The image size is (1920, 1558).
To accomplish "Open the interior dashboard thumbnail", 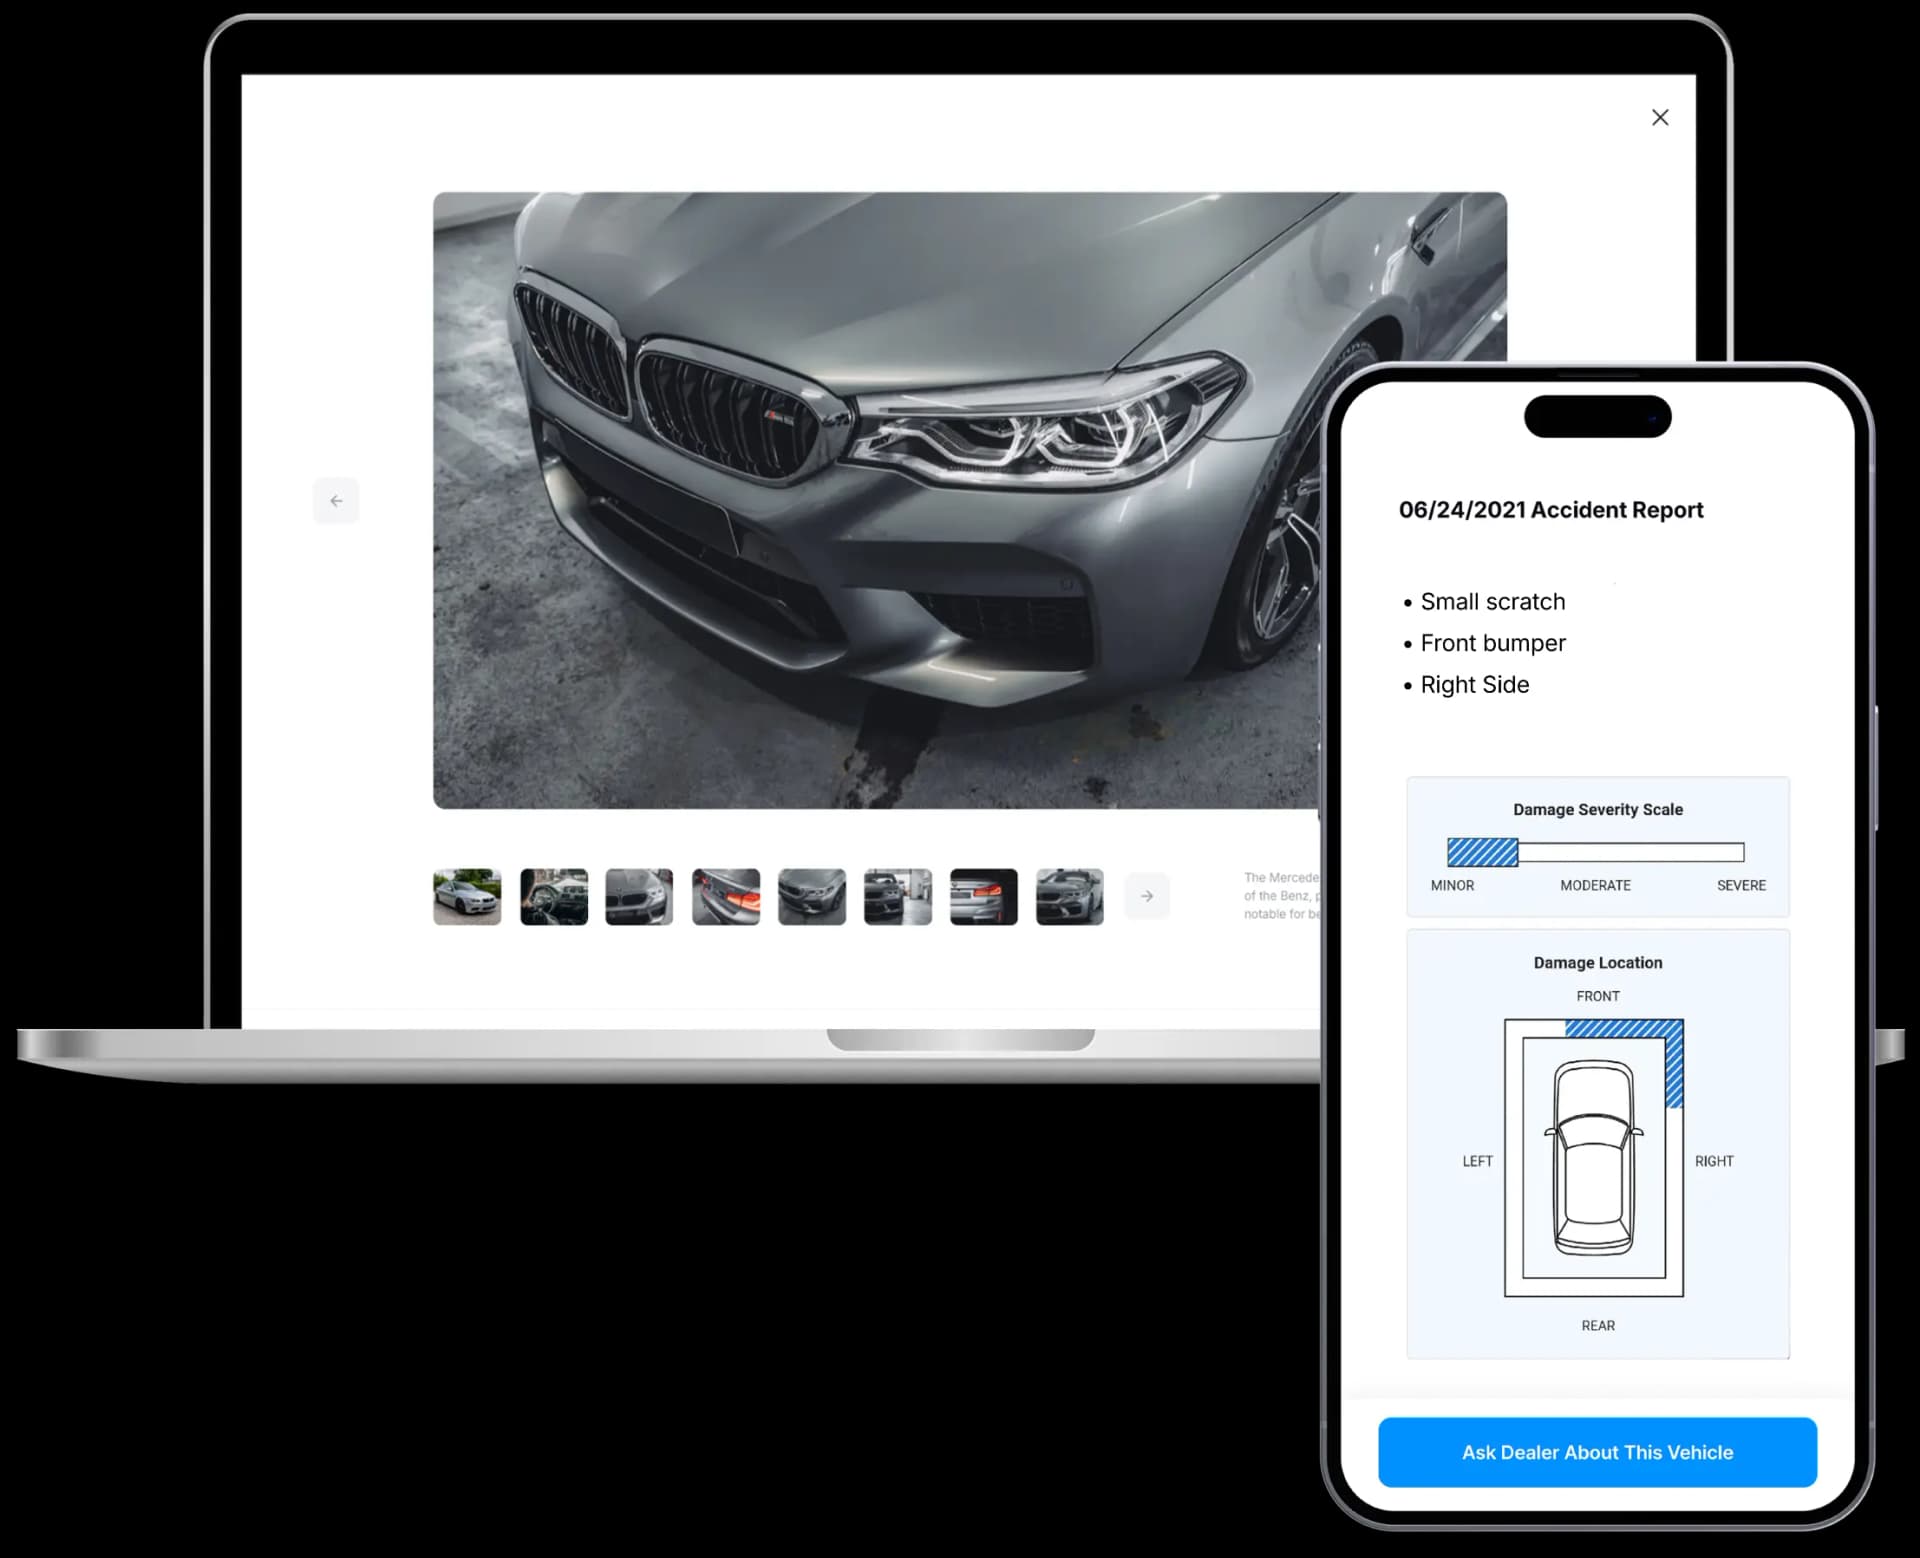I will click(x=553, y=897).
